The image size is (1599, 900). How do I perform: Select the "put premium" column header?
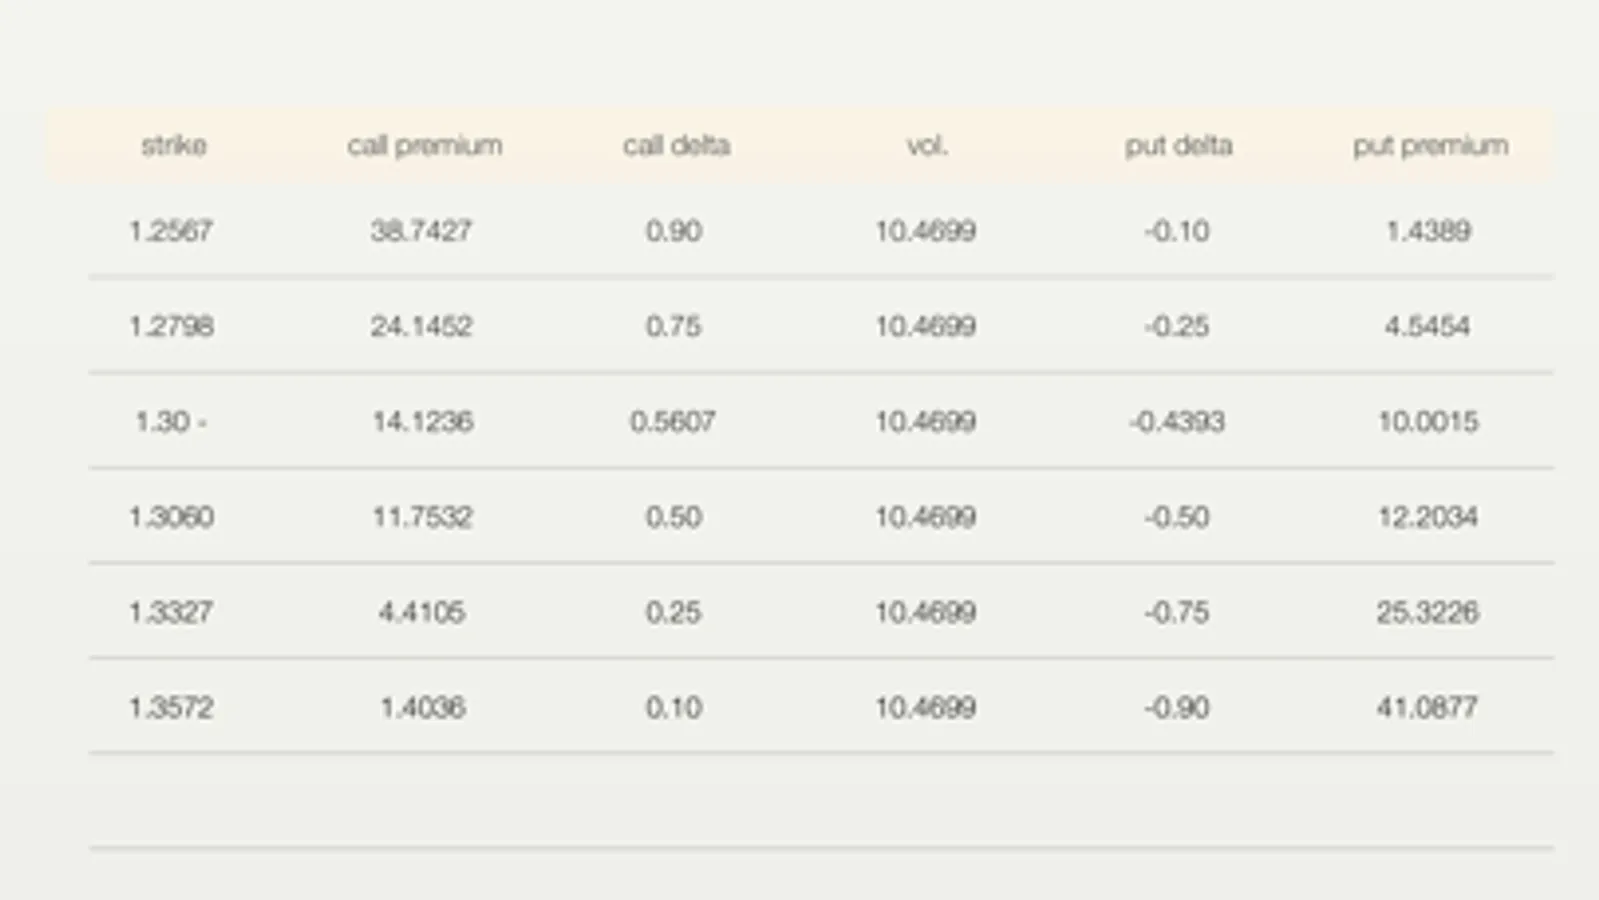coord(1430,145)
